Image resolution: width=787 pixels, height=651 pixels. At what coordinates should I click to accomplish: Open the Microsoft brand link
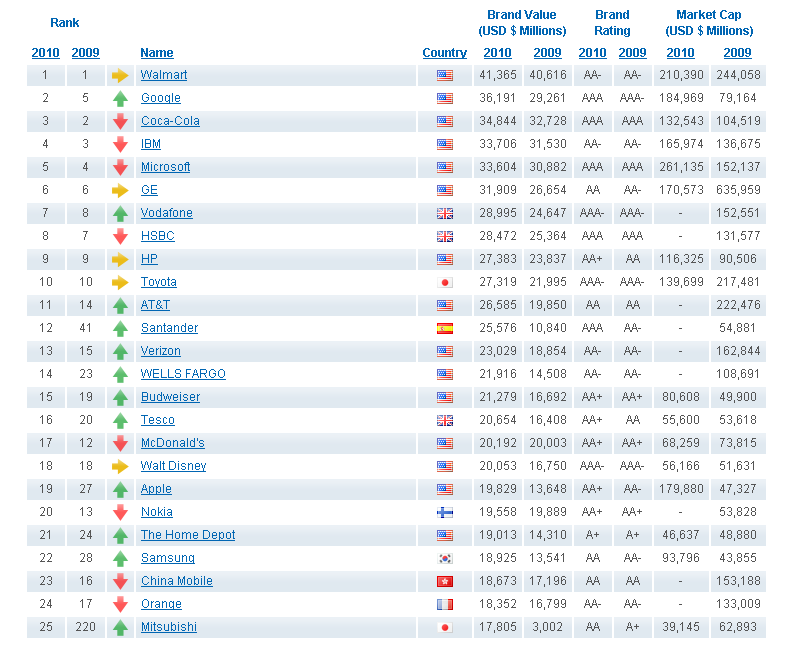(165, 167)
